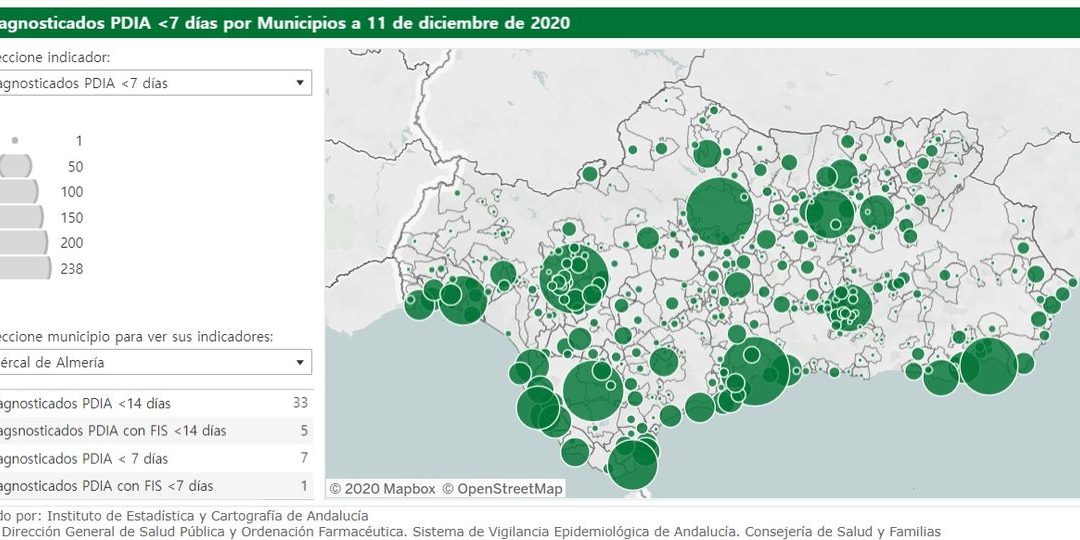Click the green dashboard title header bar
The image size is (1080, 540).
tap(540, 22)
